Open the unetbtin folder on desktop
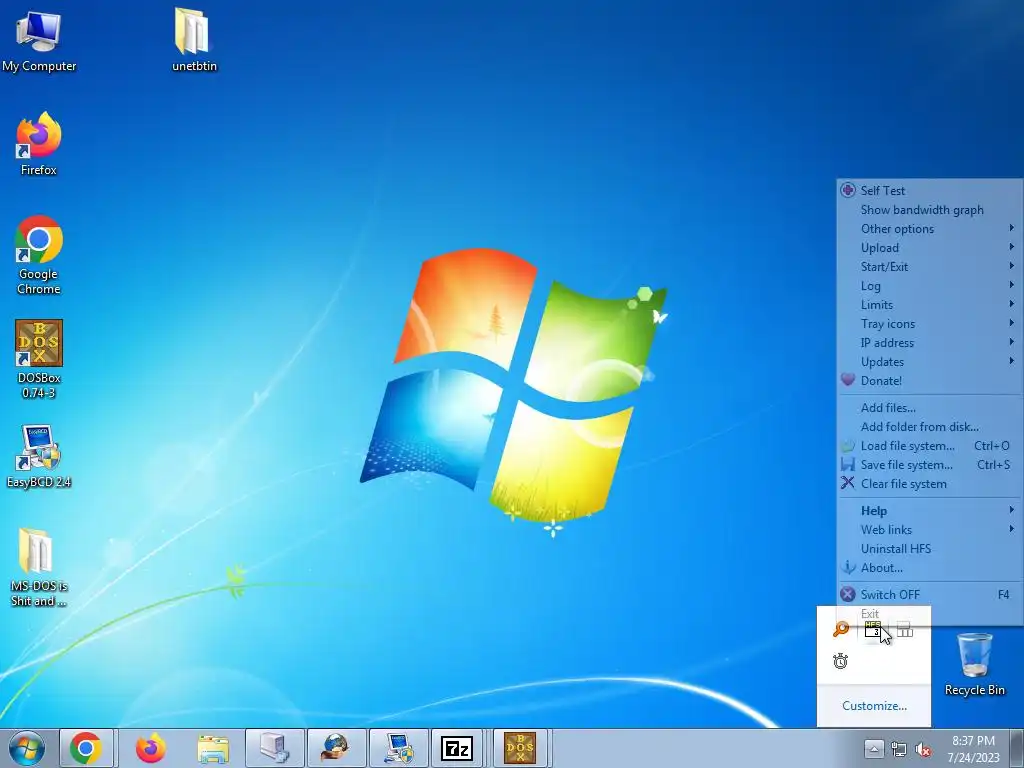The image size is (1024, 768). coord(194,40)
